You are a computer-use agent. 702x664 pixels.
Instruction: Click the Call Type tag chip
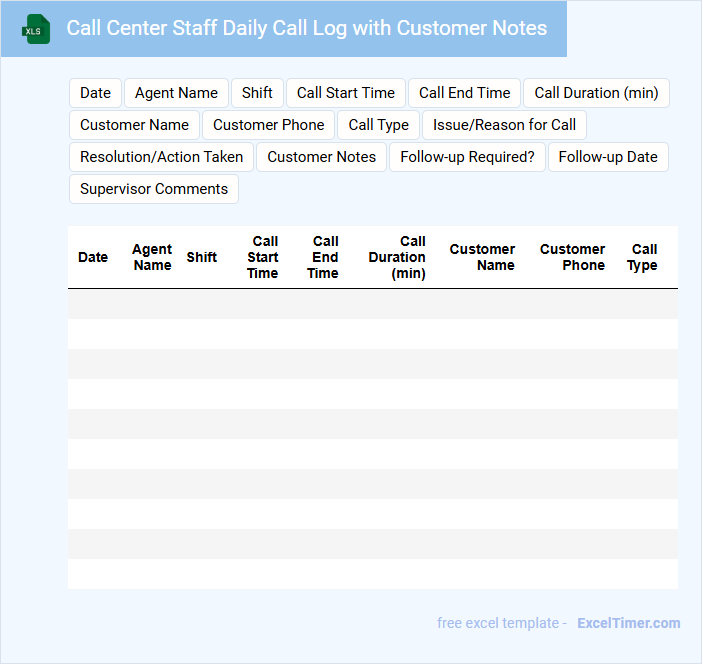click(x=378, y=125)
